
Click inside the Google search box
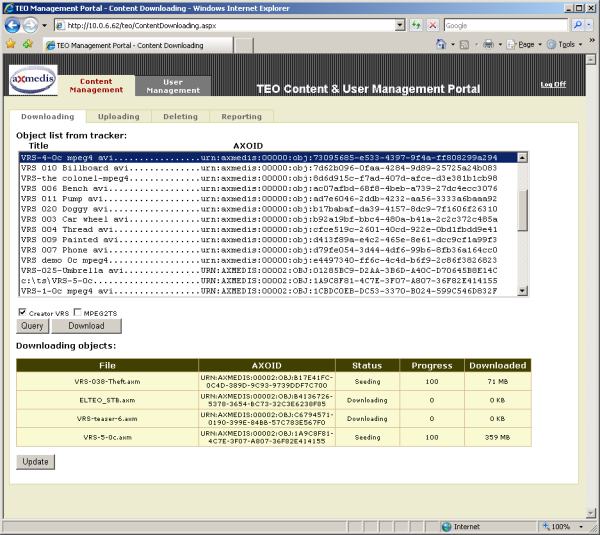[x=506, y=26]
